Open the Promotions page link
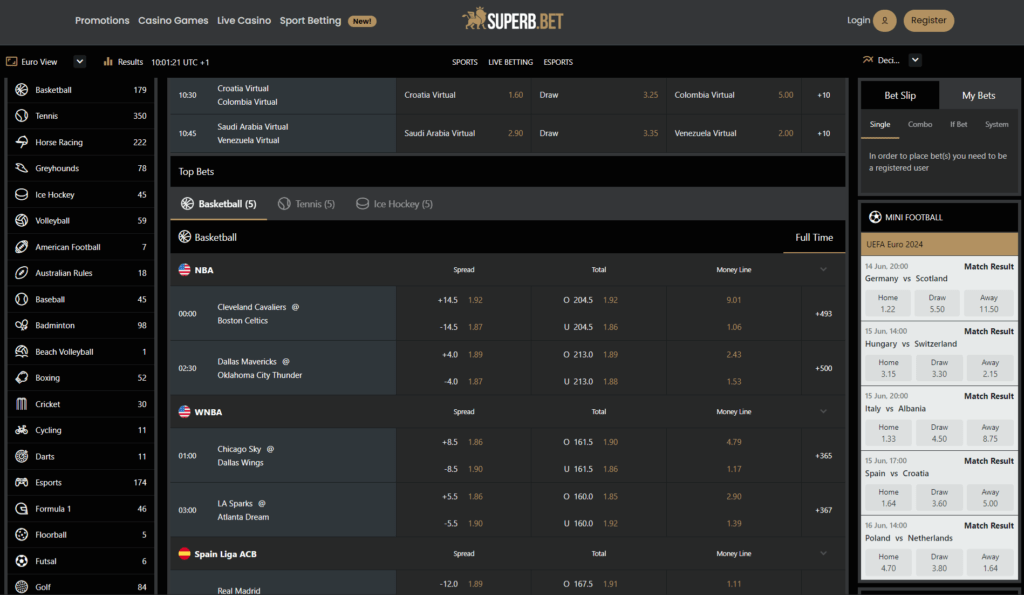 102,19
